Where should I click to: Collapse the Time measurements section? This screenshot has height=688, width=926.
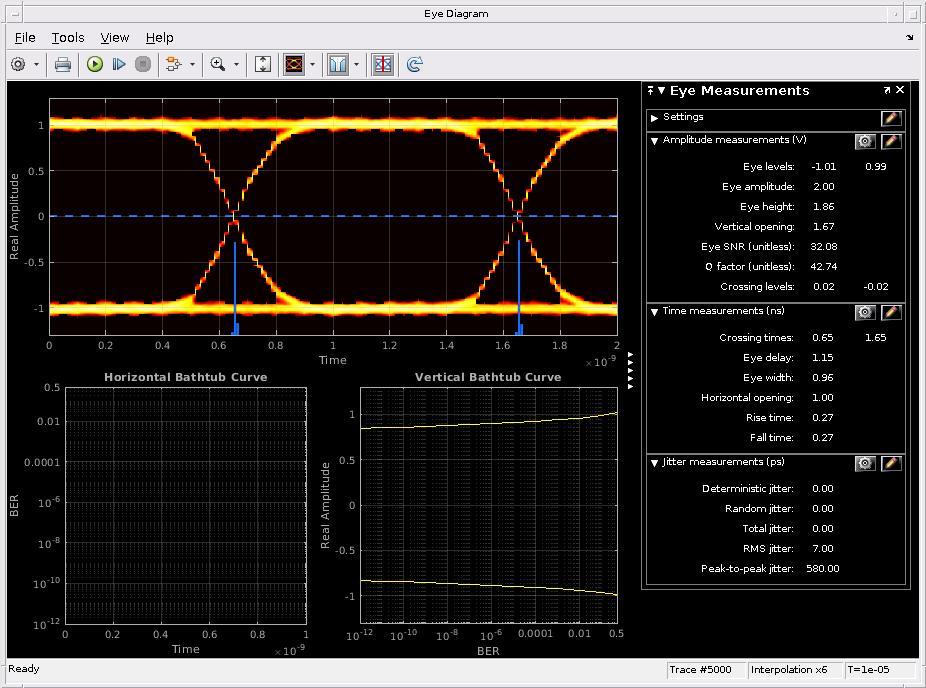click(654, 312)
